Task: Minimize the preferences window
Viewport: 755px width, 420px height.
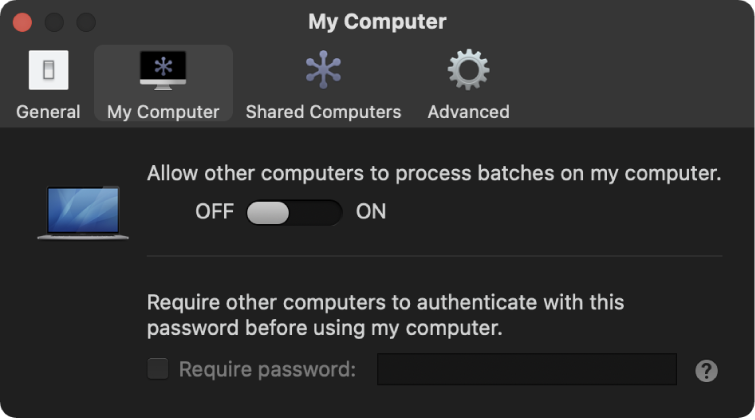Action: pyautogui.click(x=54, y=22)
